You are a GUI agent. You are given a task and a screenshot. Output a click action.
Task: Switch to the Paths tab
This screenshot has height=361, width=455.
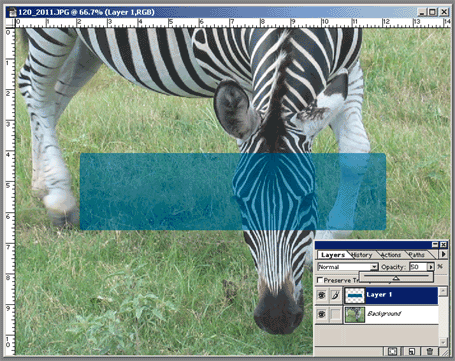coord(417,255)
